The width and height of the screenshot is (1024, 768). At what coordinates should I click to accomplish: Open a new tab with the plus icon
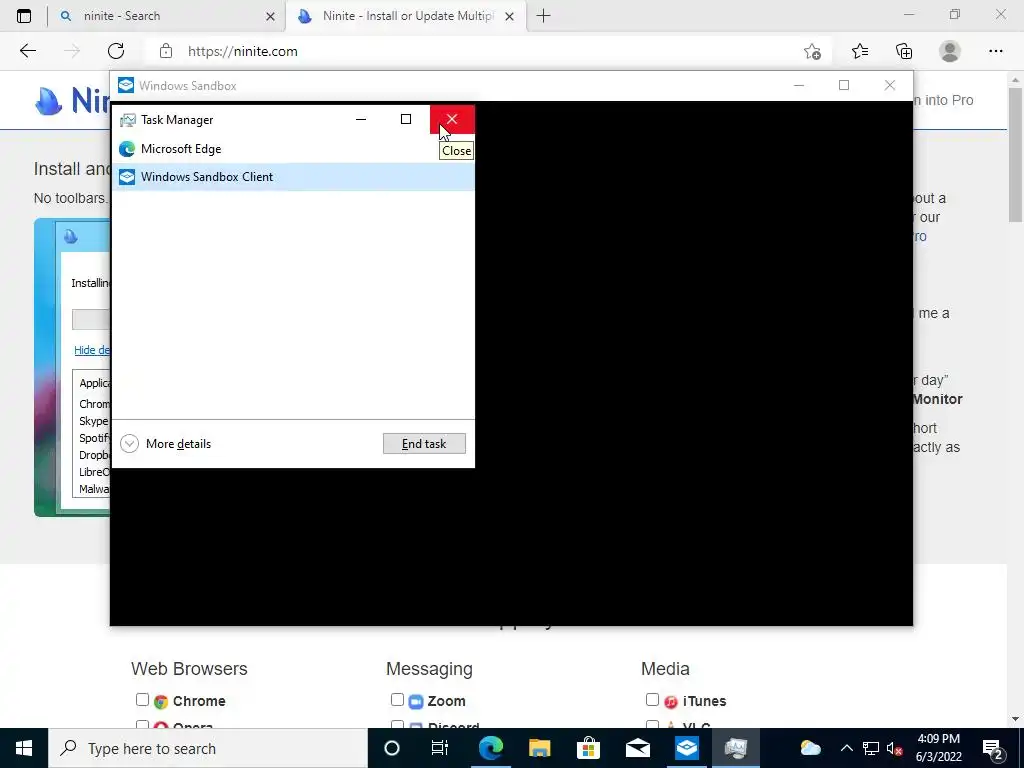point(543,16)
